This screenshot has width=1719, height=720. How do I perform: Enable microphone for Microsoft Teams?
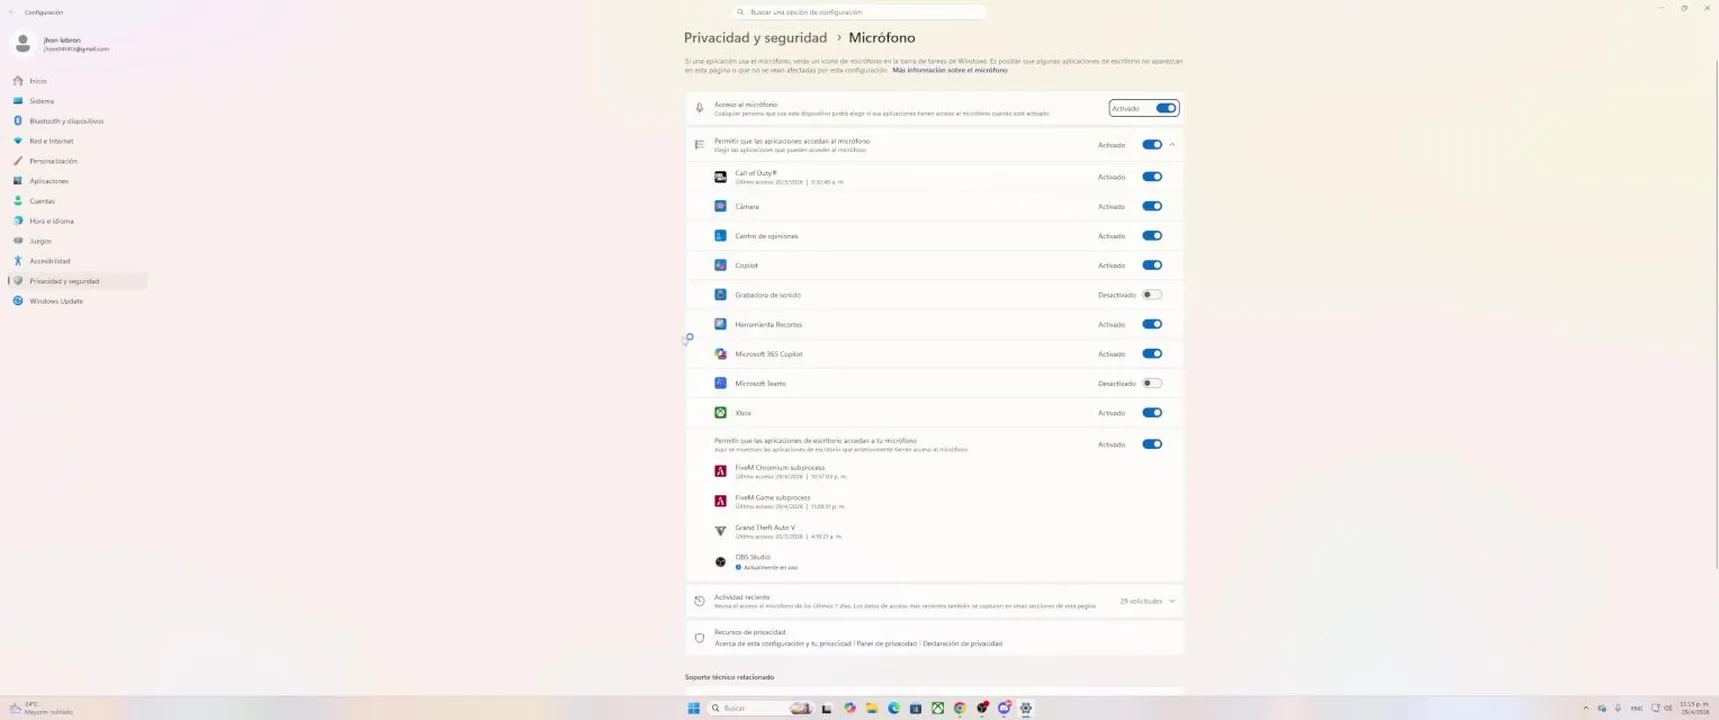point(1152,383)
